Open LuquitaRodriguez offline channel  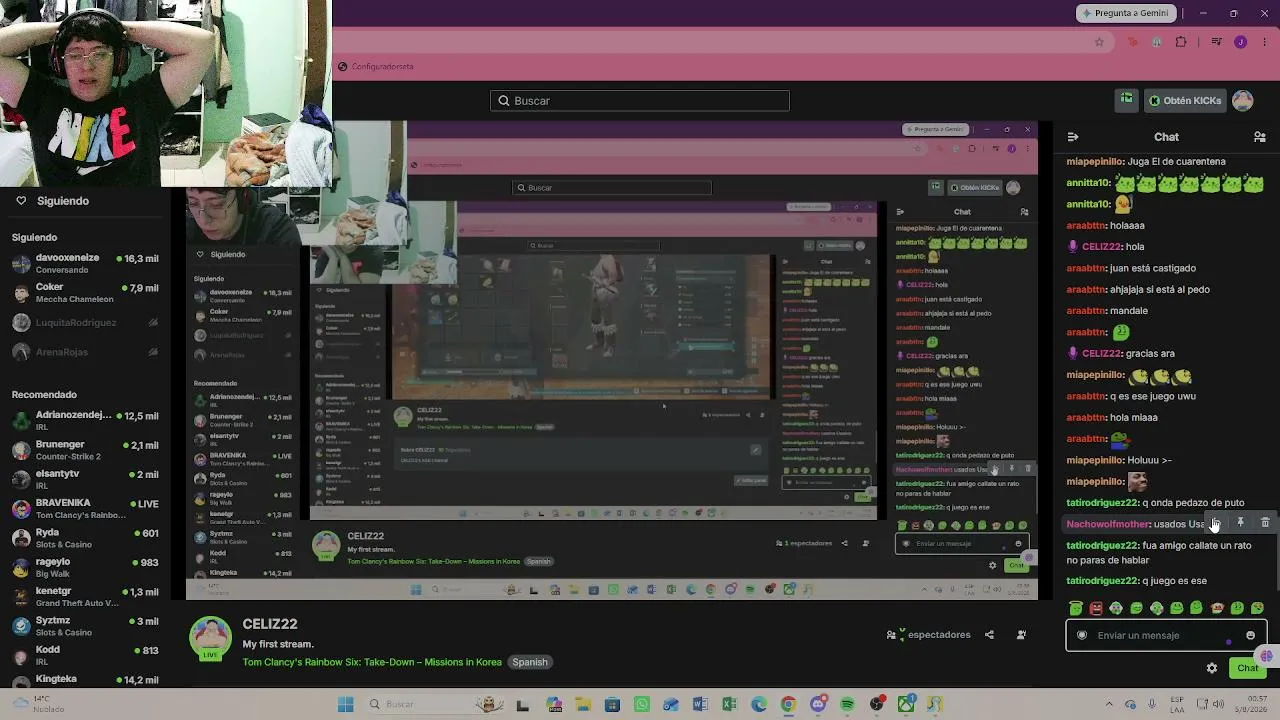click(x=85, y=322)
